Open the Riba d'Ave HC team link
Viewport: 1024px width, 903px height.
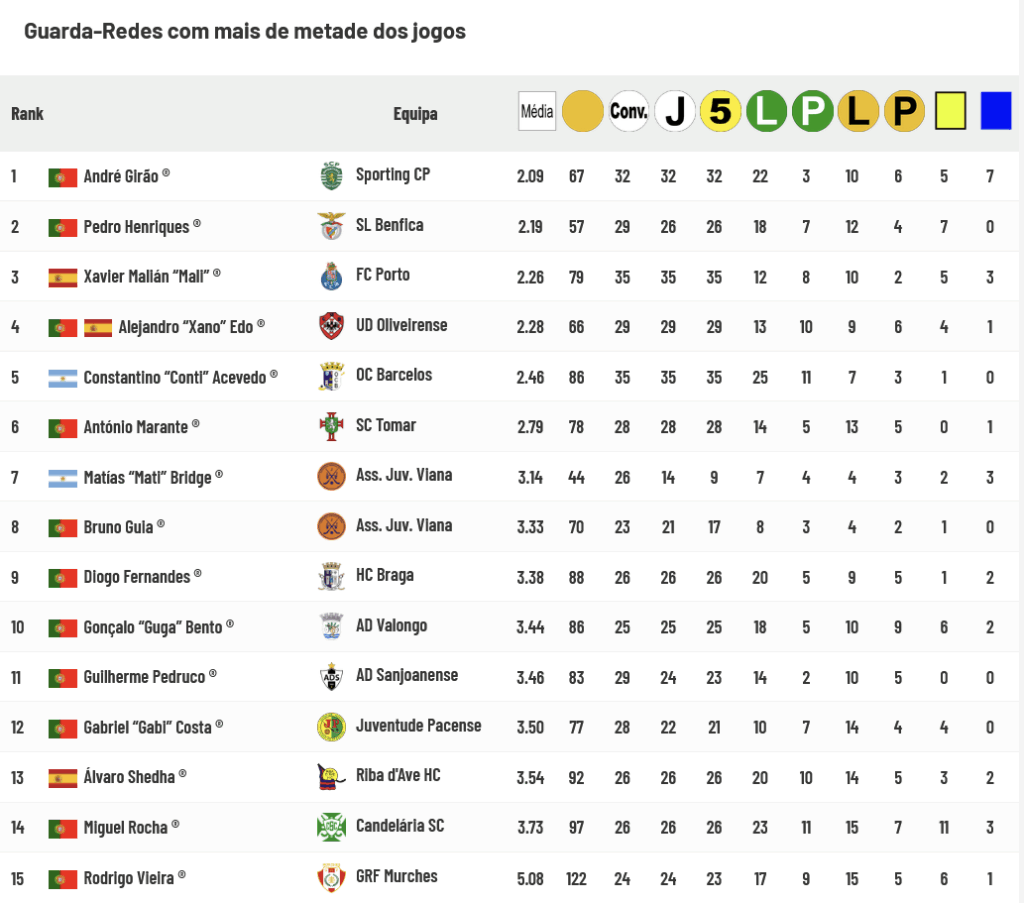tap(398, 776)
